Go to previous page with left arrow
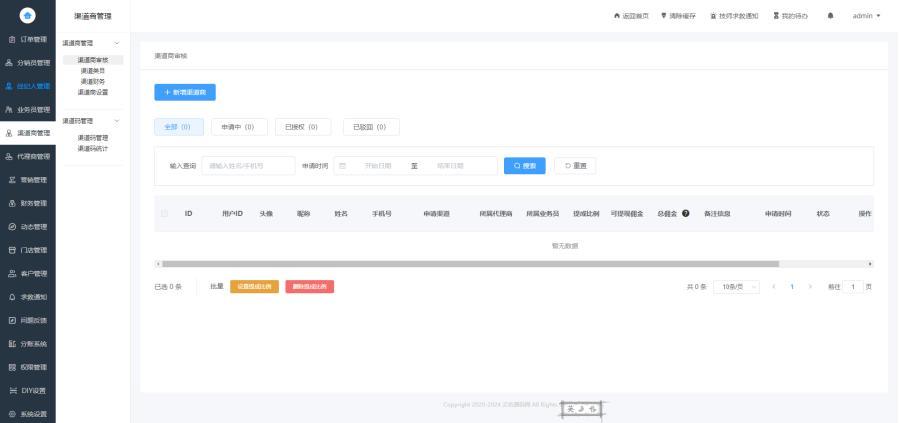900x423 pixels. (774, 286)
